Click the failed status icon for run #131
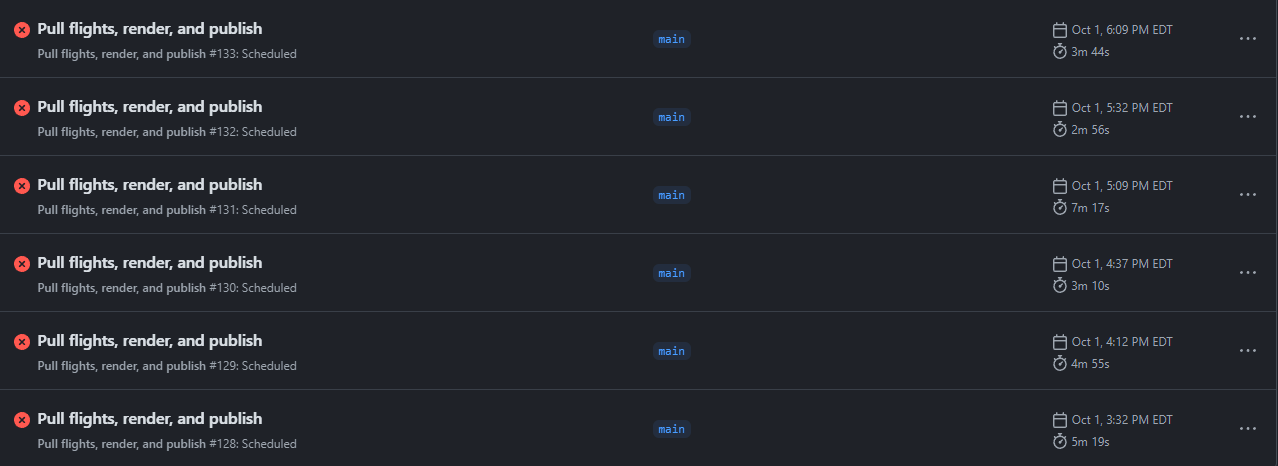Screen dimensions: 1278x466 [x=22, y=186]
